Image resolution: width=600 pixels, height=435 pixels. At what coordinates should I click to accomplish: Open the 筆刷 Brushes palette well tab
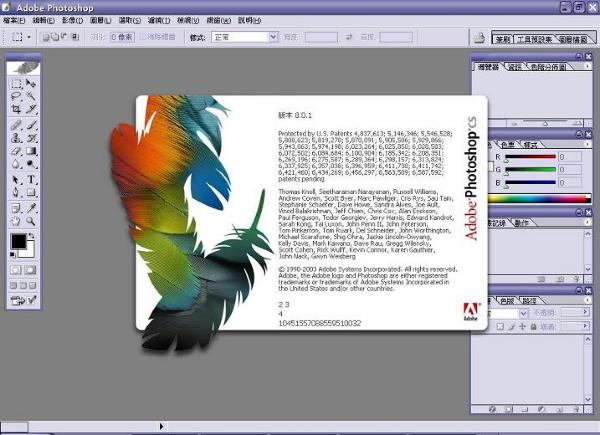tap(502, 39)
